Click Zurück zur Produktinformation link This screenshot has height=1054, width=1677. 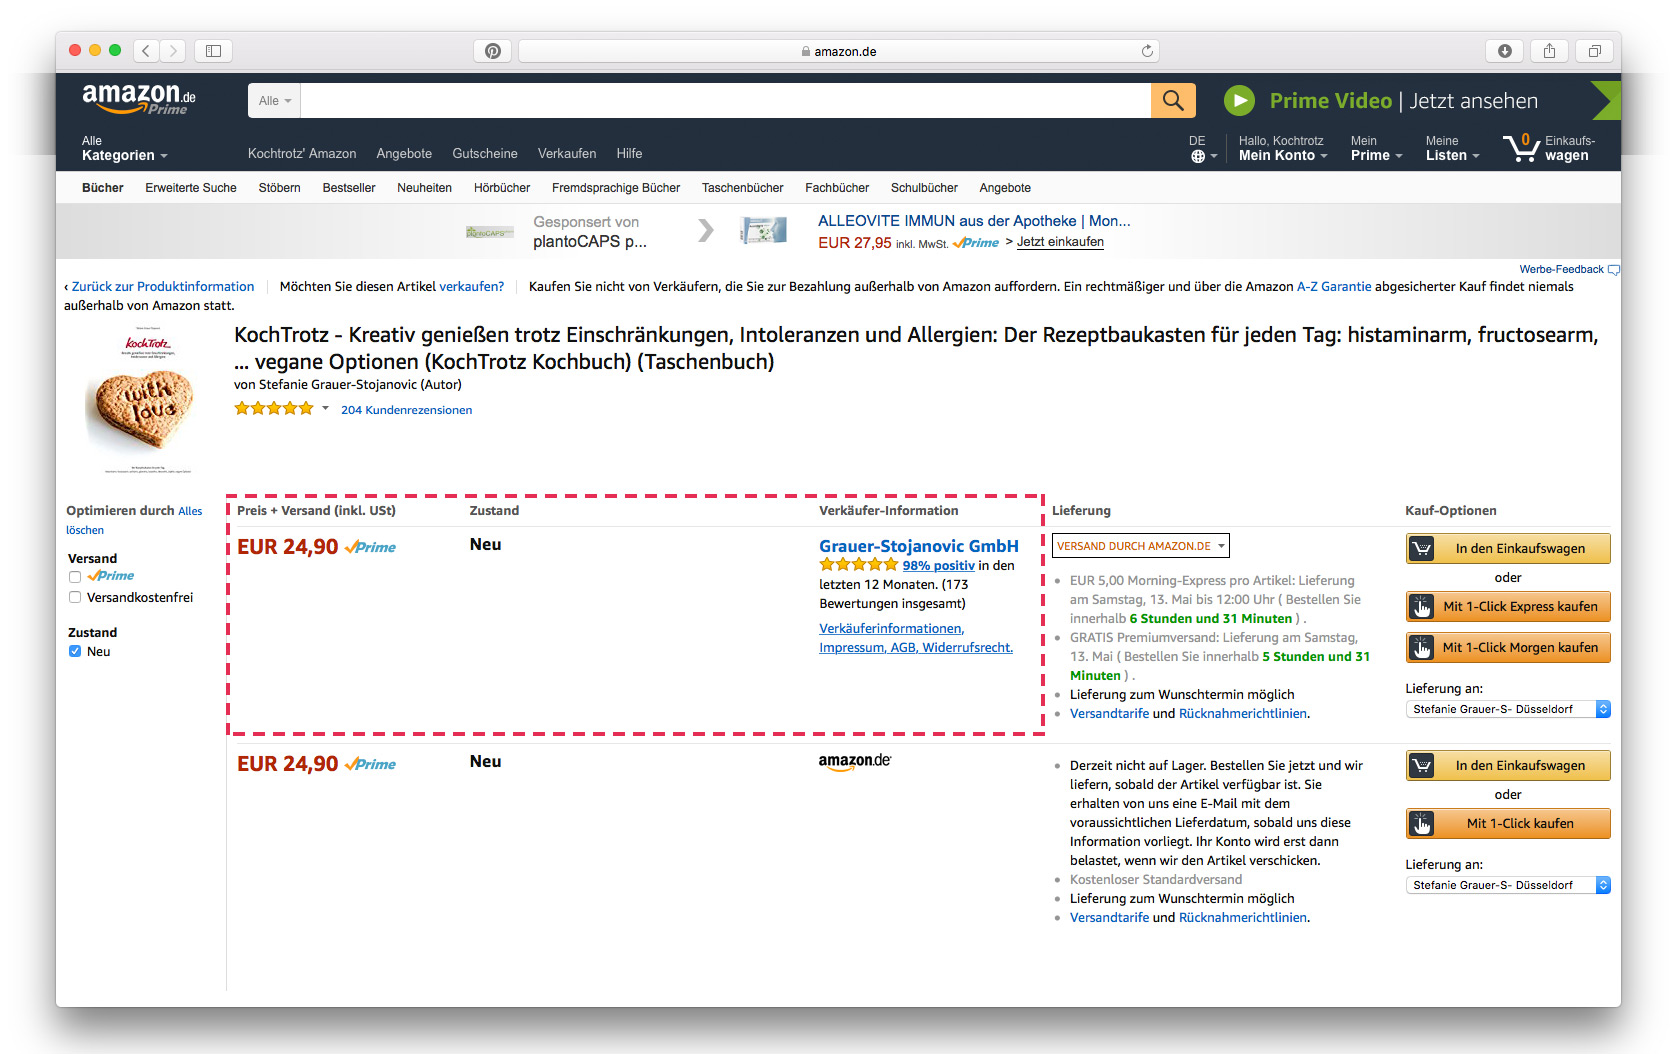[x=163, y=286]
